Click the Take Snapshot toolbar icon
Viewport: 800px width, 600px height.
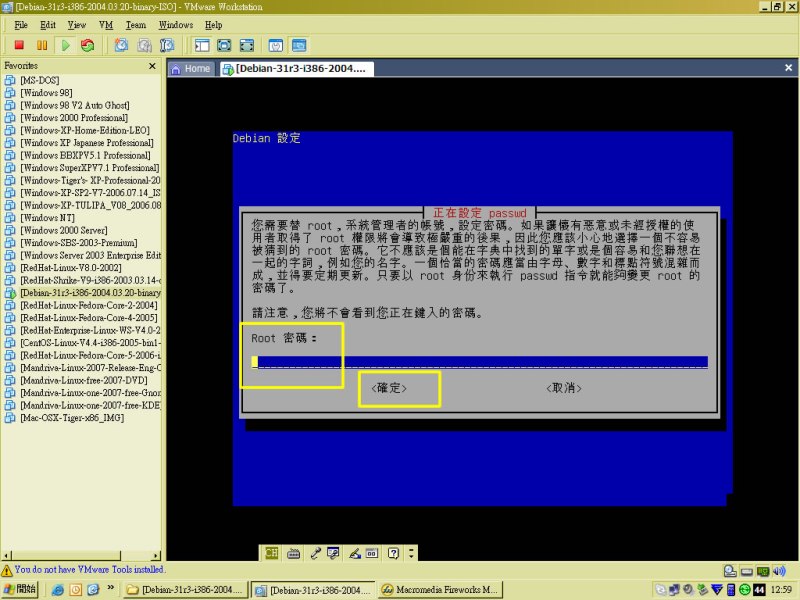121,45
